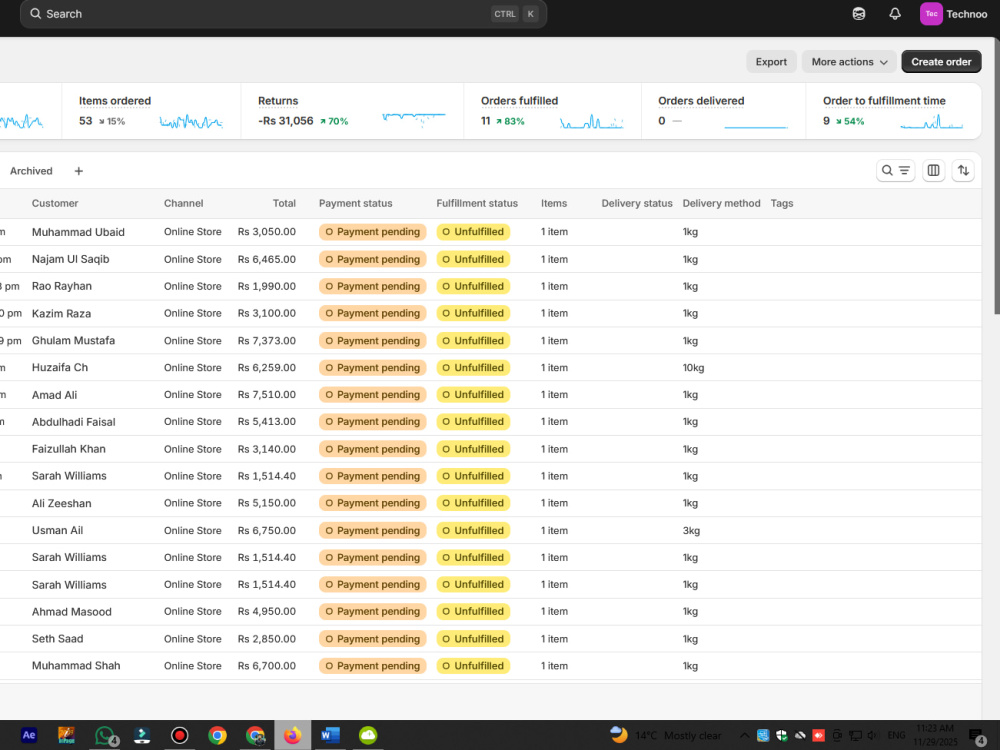1000x750 pixels.
Task: Open the Items ordered metric card
Action: pyautogui.click(x=151, y=111)
